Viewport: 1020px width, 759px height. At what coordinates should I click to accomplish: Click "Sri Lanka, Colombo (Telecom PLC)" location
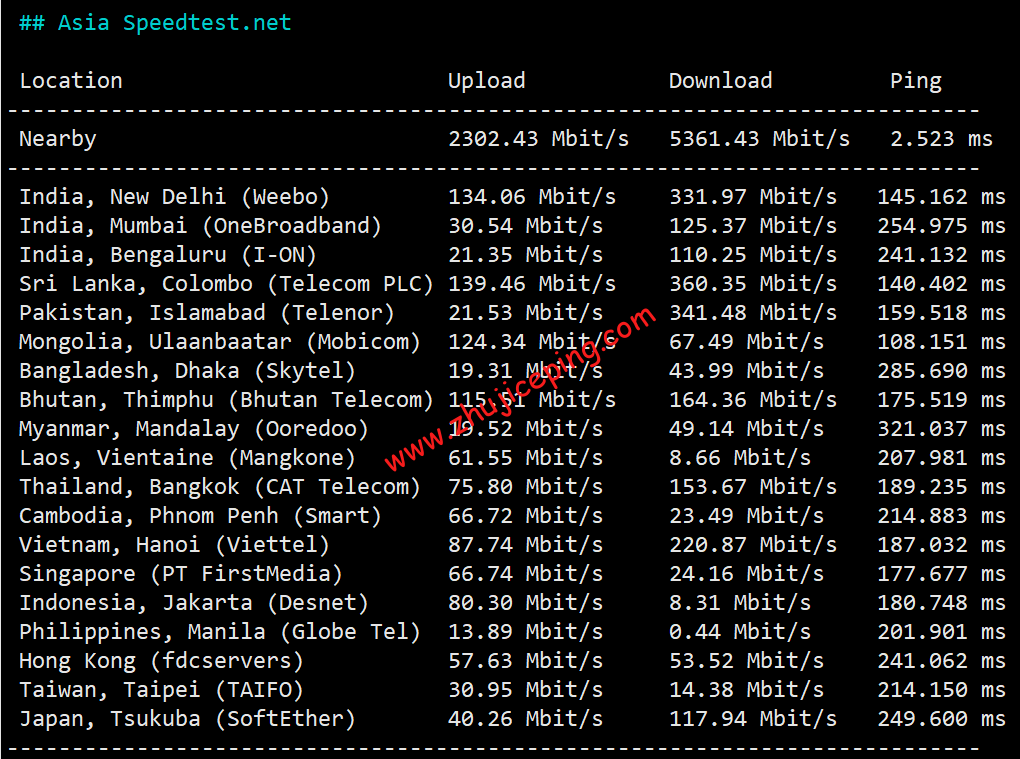pyautogui.click(x=226, y=284)
